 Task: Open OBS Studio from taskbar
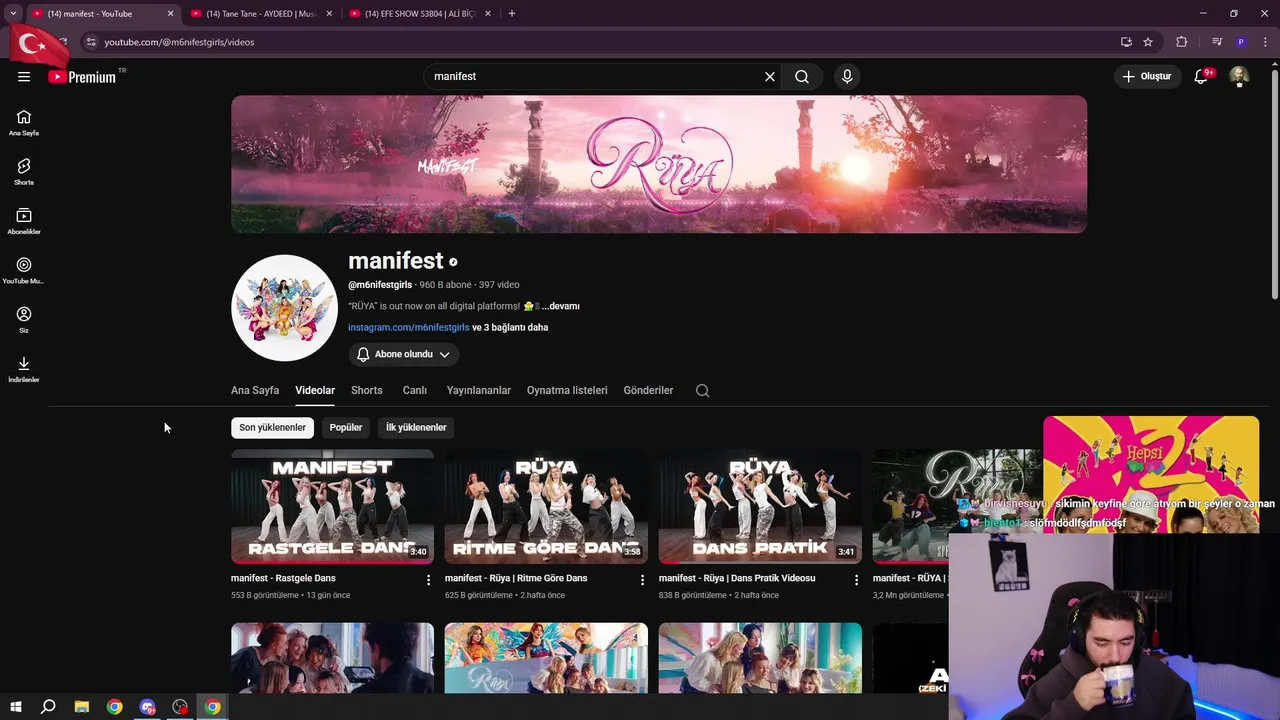180,707
